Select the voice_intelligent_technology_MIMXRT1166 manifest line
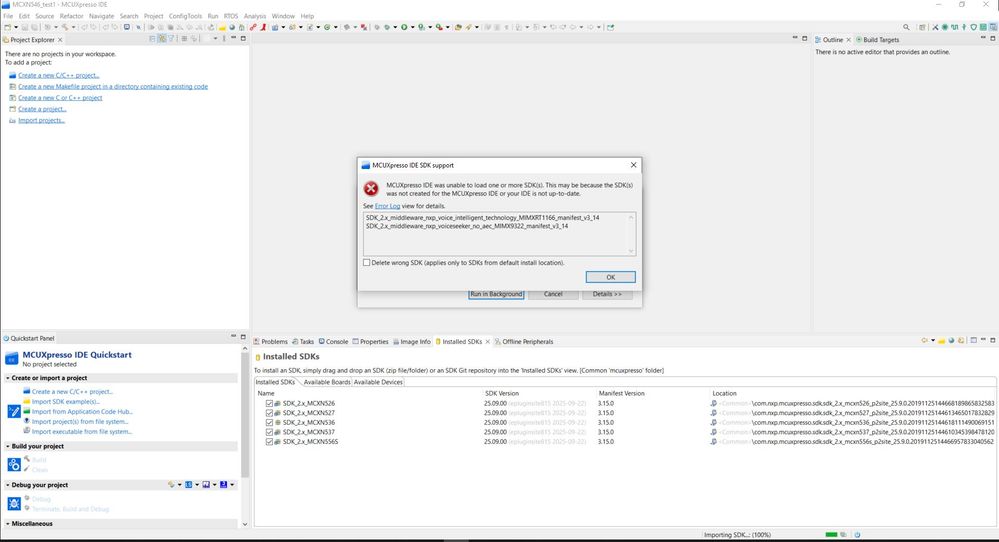The width and height of the screenshot is (999, 542). [482, 218]
